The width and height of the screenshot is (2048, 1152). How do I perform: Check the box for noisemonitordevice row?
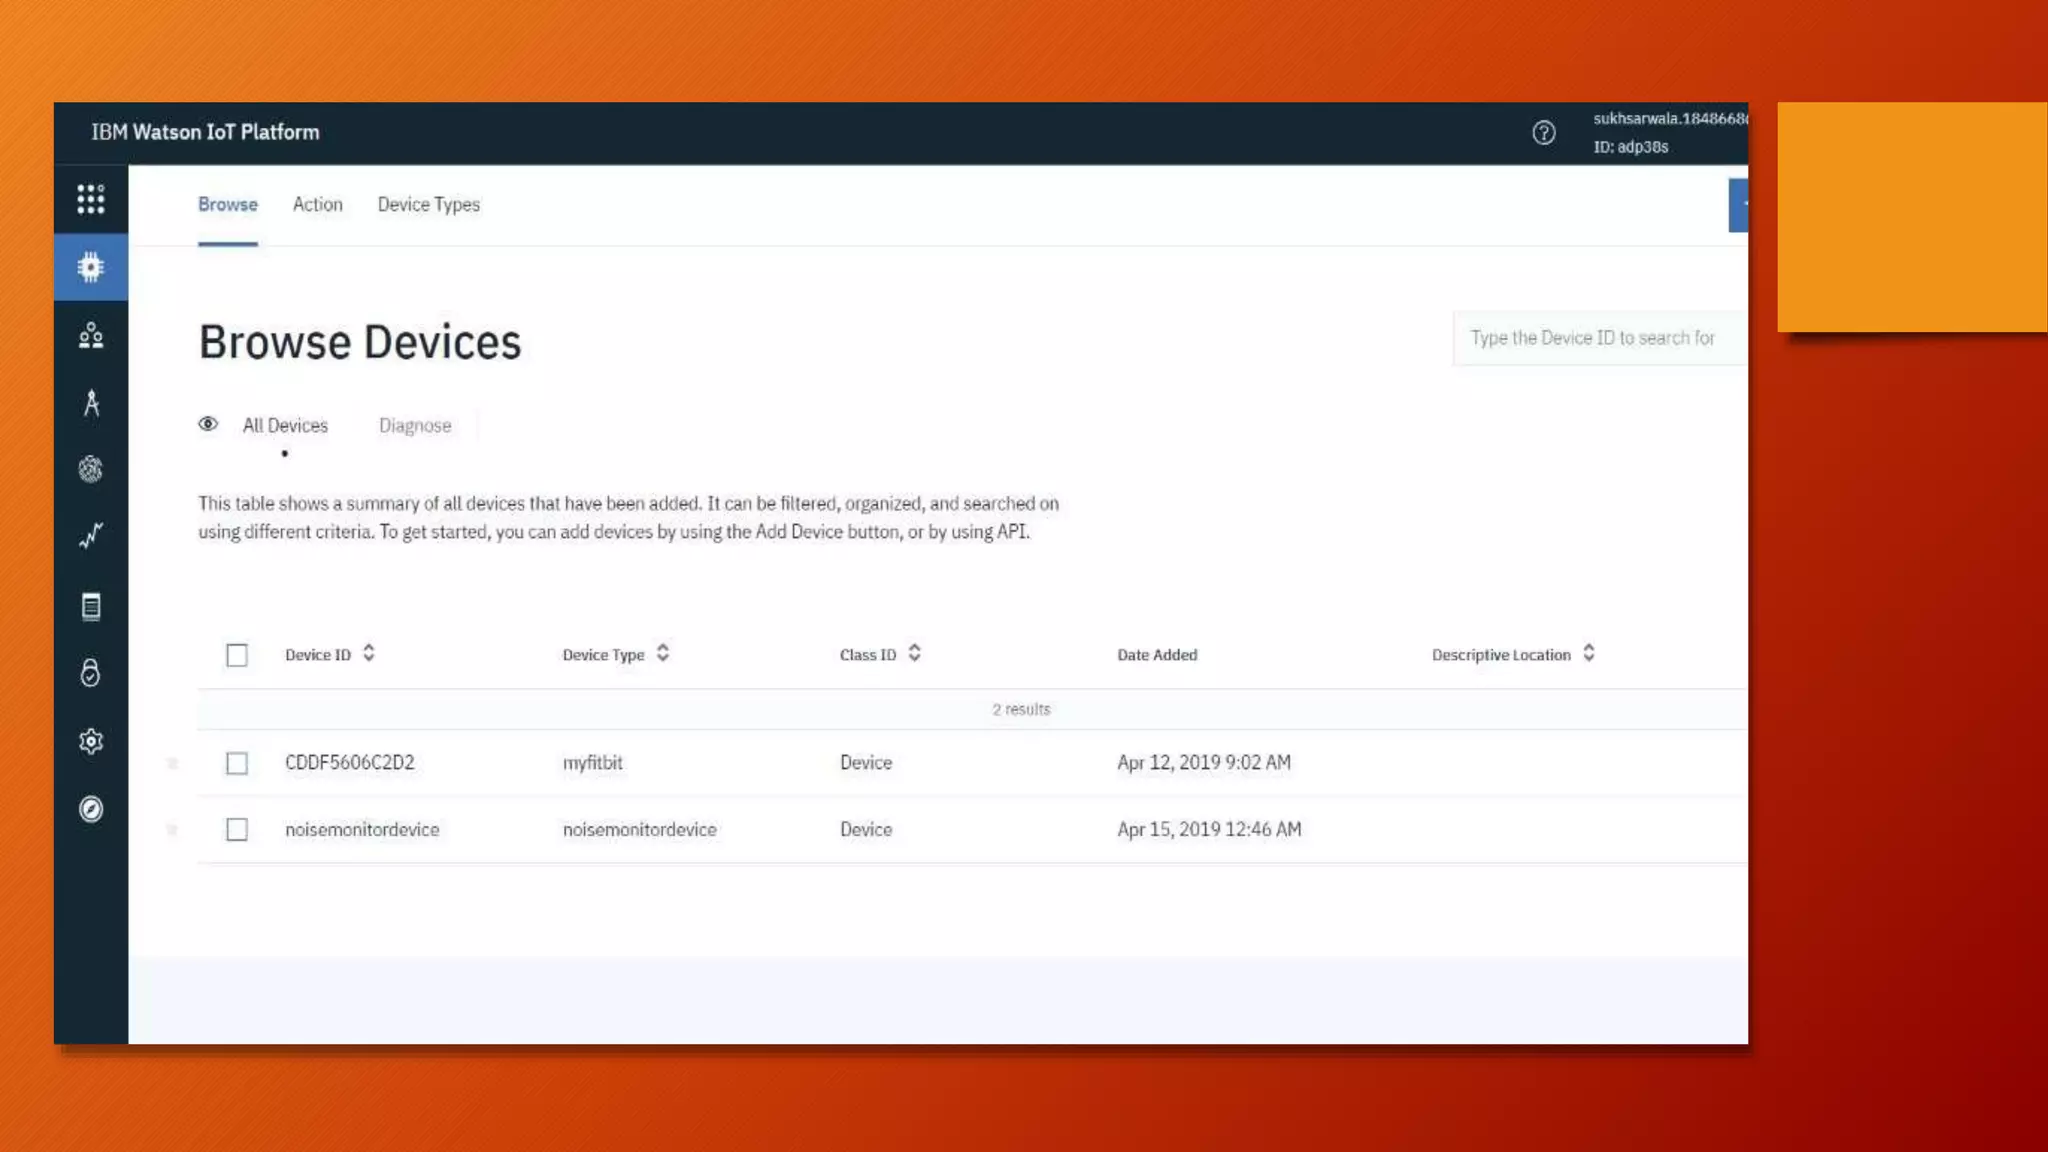click(237, 830)
